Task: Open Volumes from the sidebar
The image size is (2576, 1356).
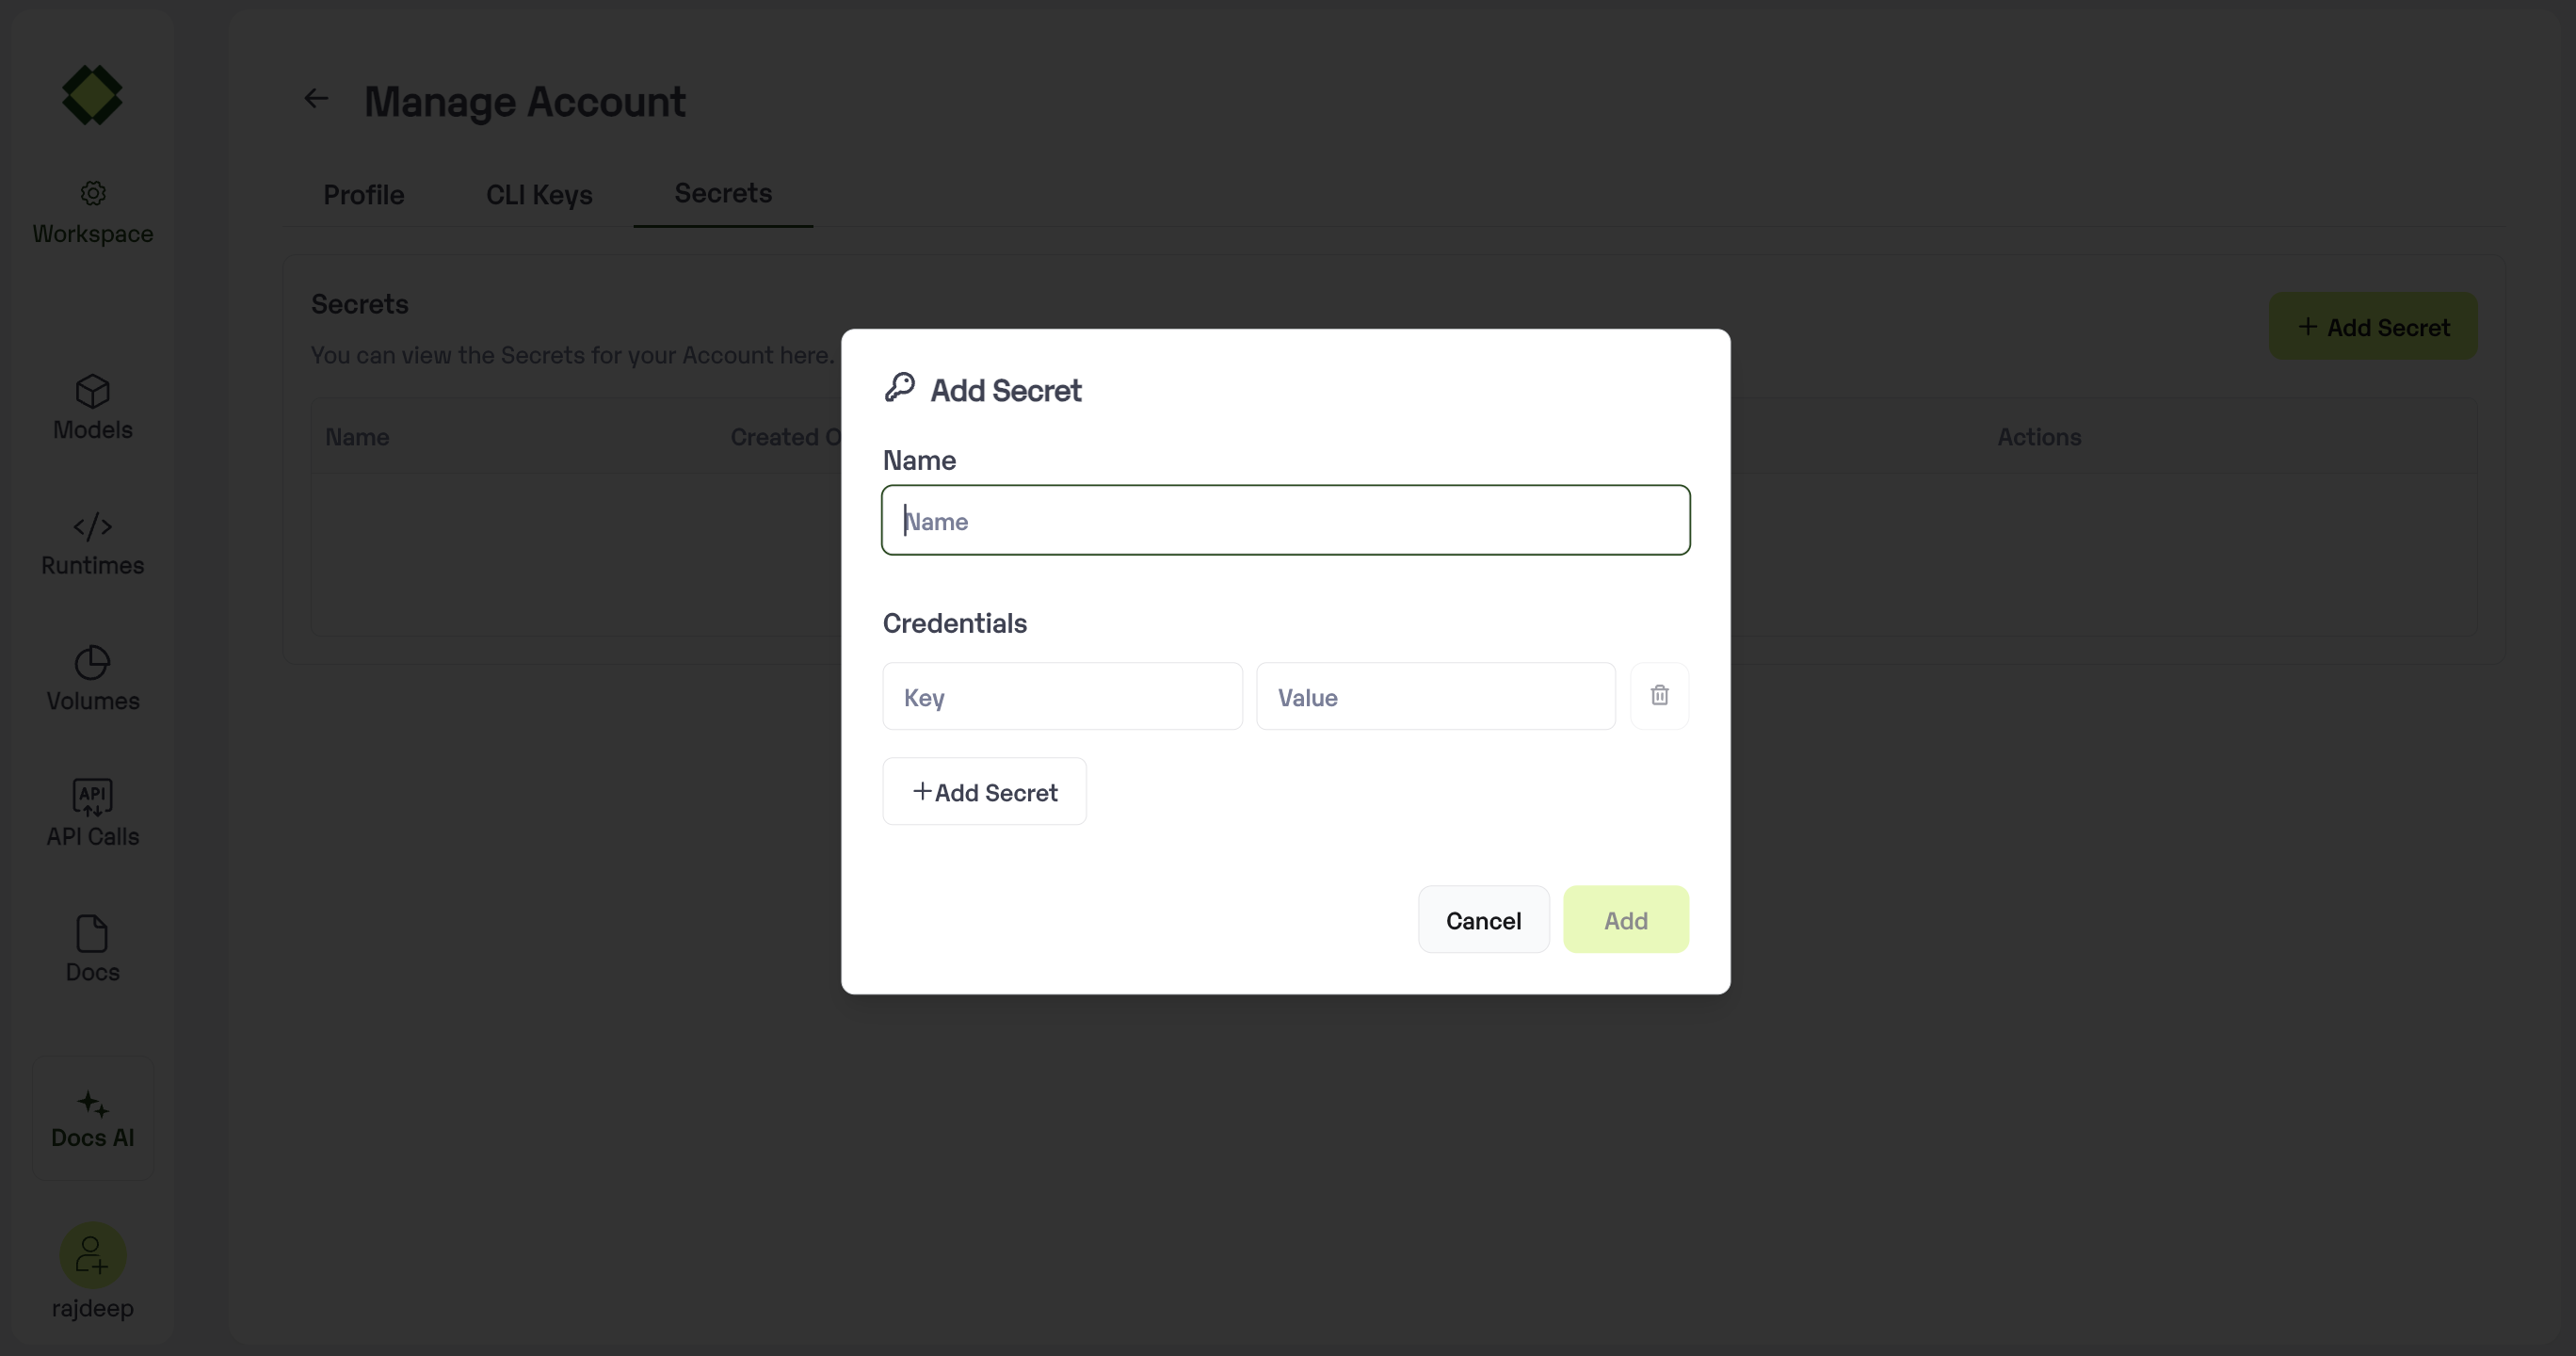Action: (92, 678)
